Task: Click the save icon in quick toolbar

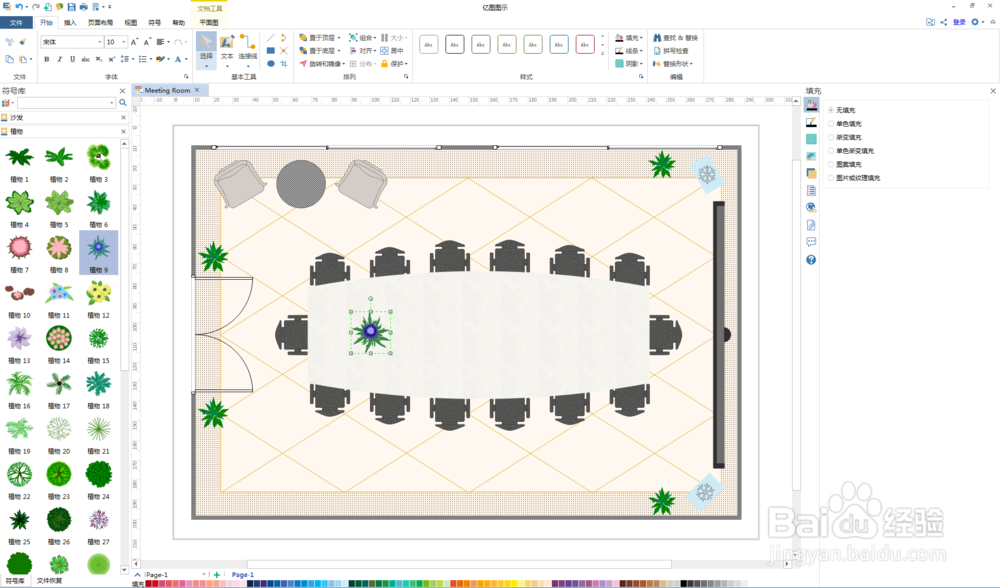Action: coord(71,6)
